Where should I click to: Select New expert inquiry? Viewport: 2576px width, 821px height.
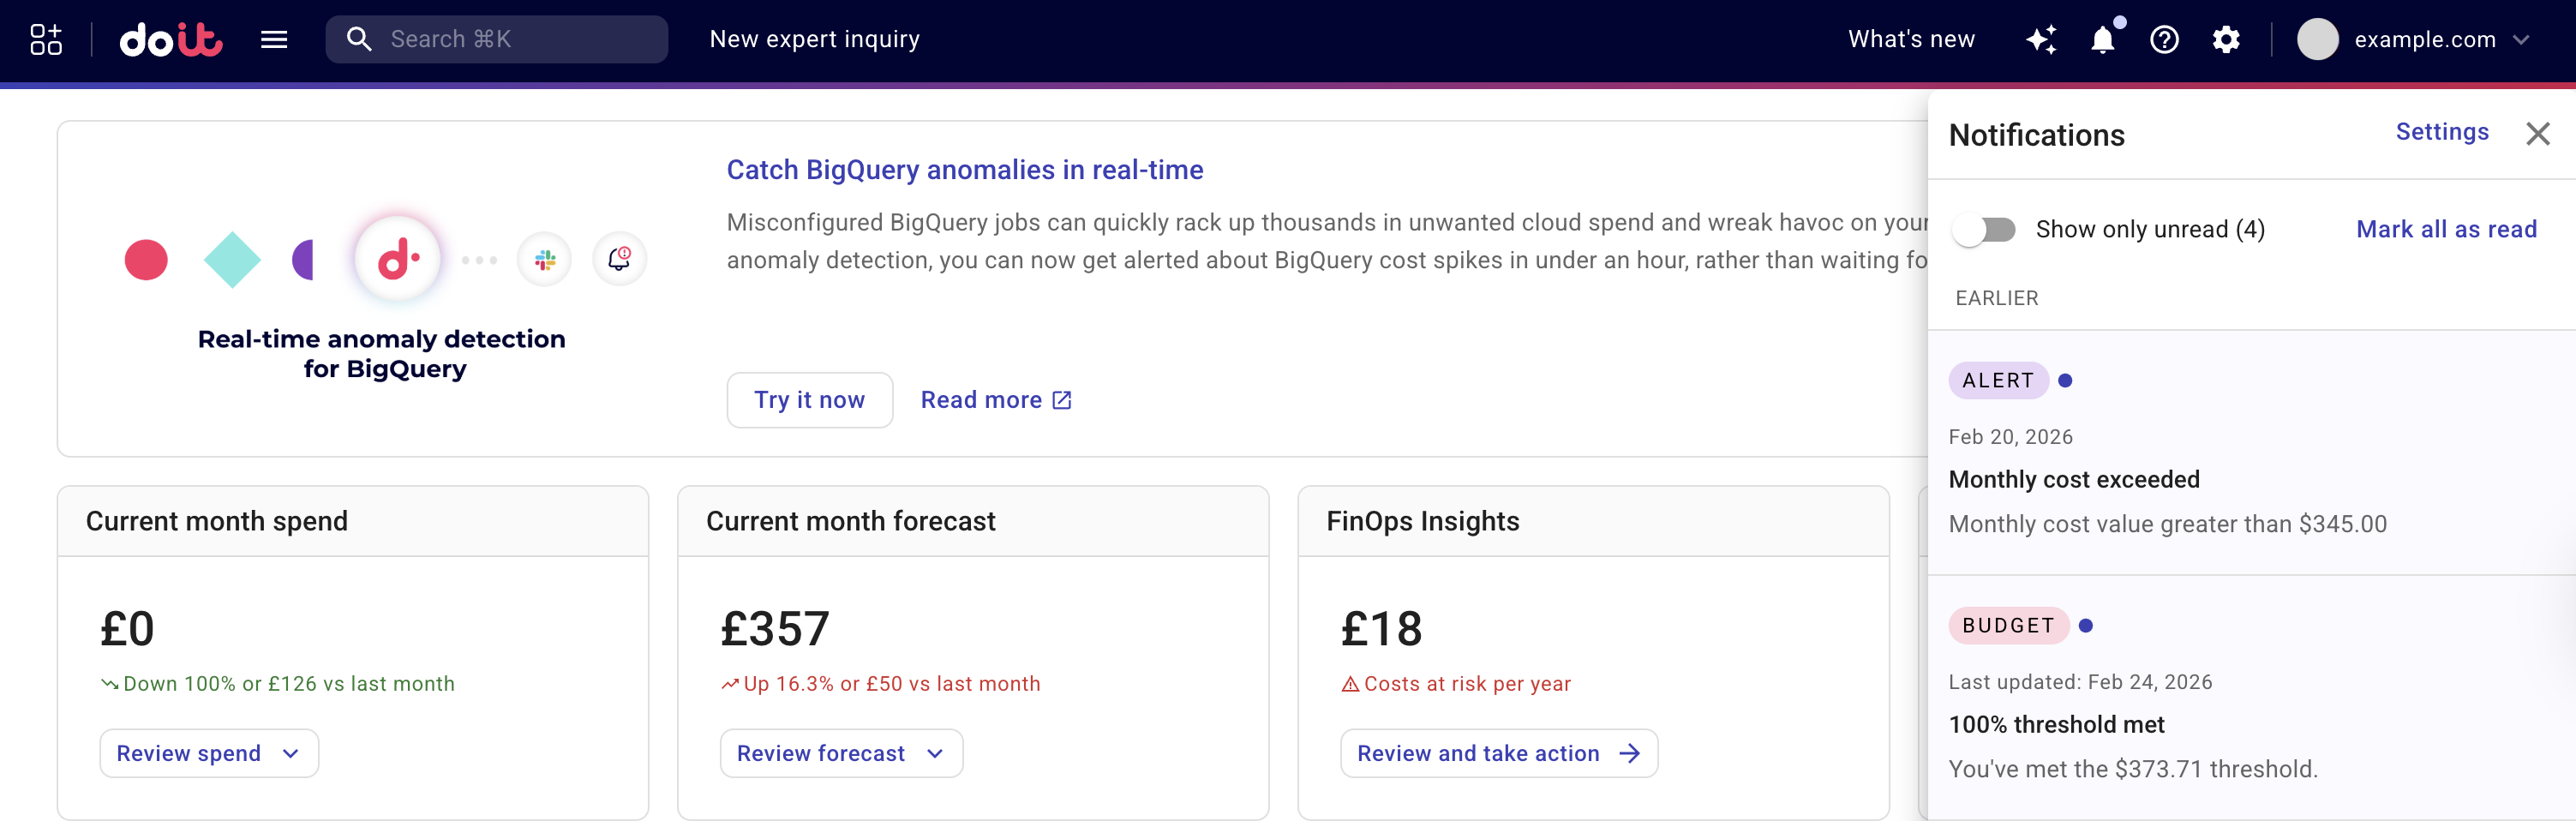pyautogui.click(x=815, y=39)
